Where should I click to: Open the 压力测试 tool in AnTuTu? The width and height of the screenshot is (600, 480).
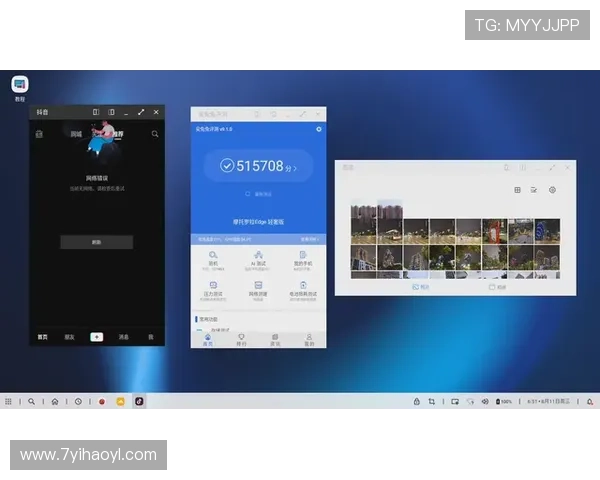213,291
